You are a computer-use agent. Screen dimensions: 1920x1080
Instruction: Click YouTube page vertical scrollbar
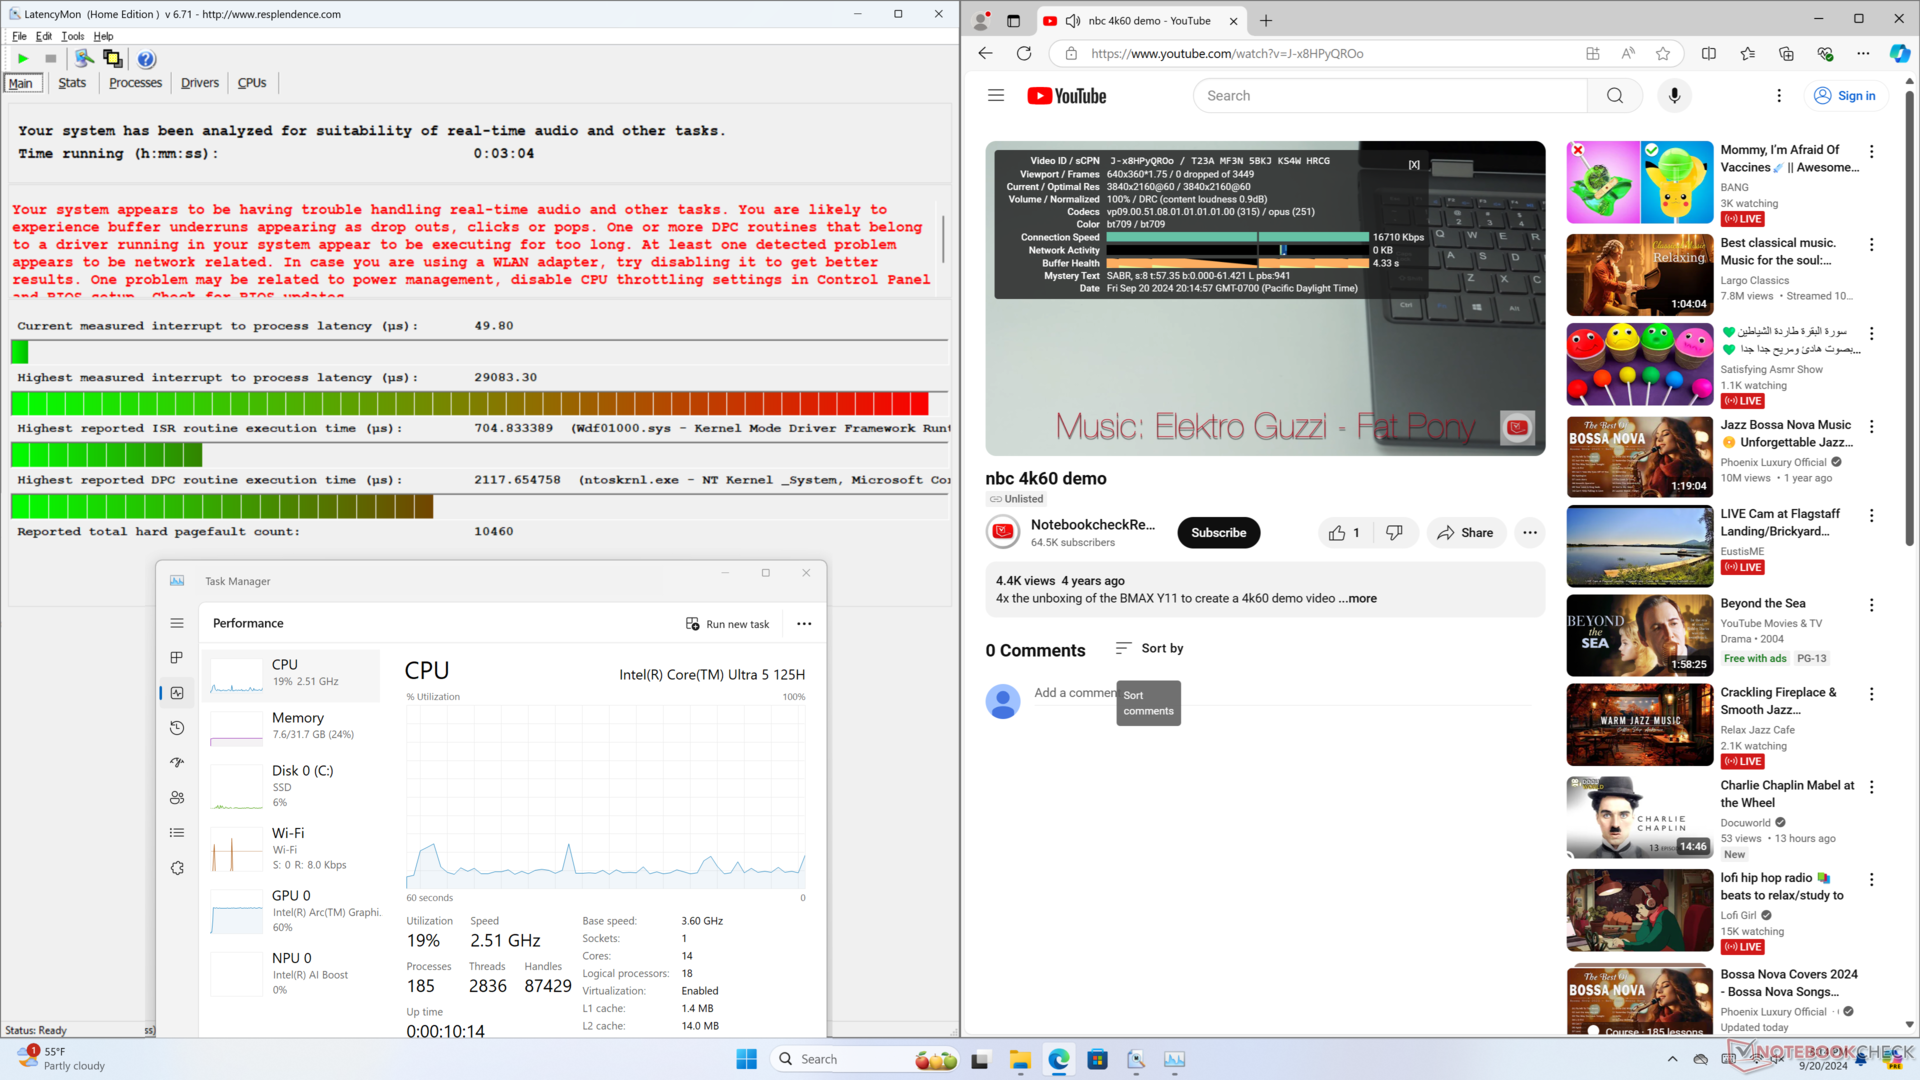point(1909,300)
